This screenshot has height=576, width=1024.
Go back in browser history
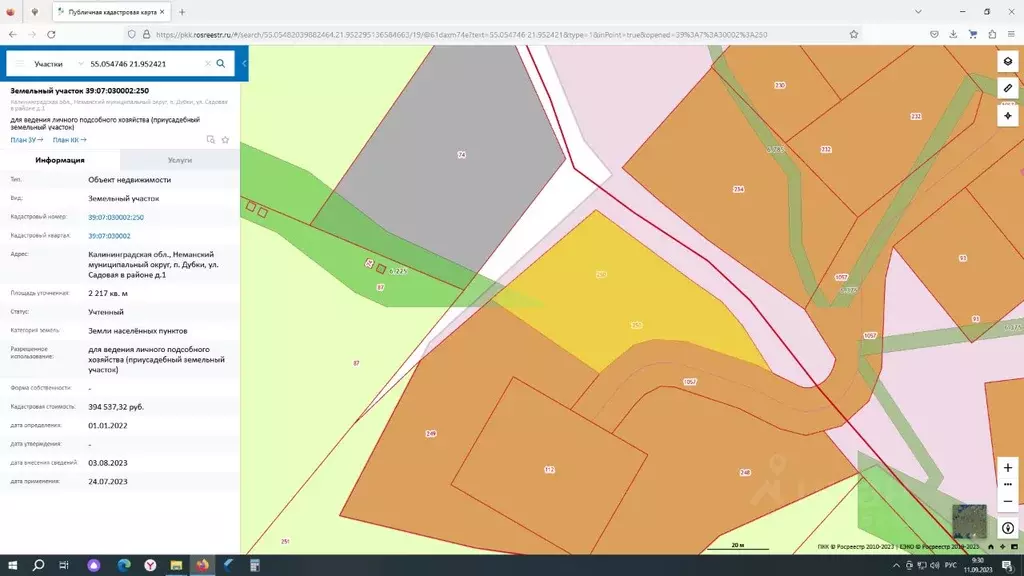pyautogui.click(x=13, y=34)
